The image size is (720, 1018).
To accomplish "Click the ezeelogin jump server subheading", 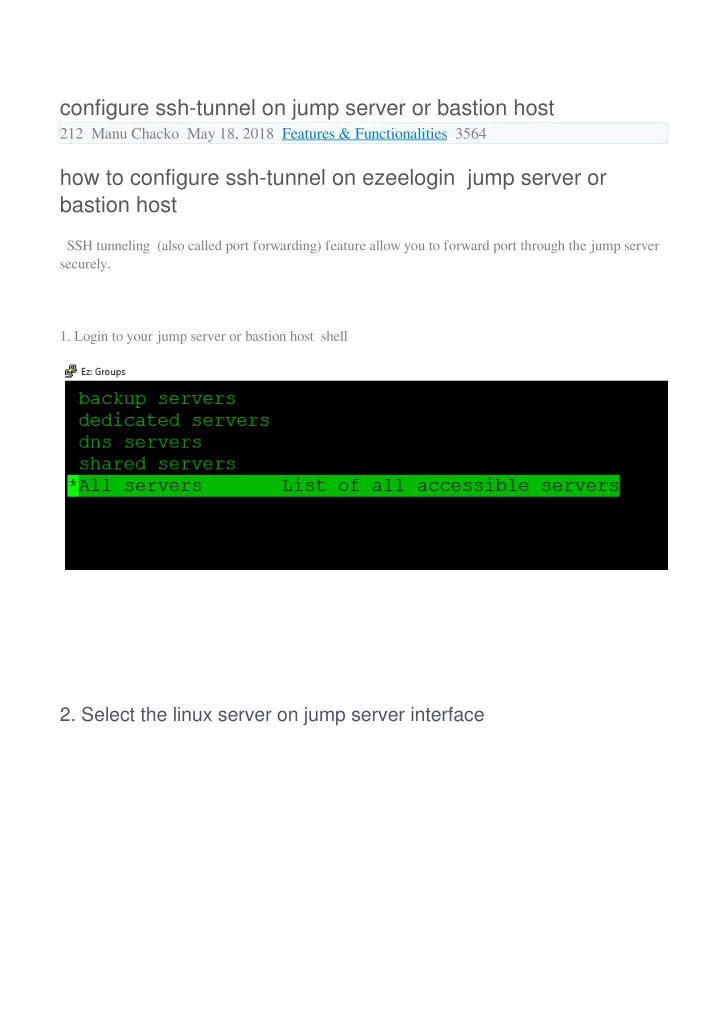I will 332,191.
